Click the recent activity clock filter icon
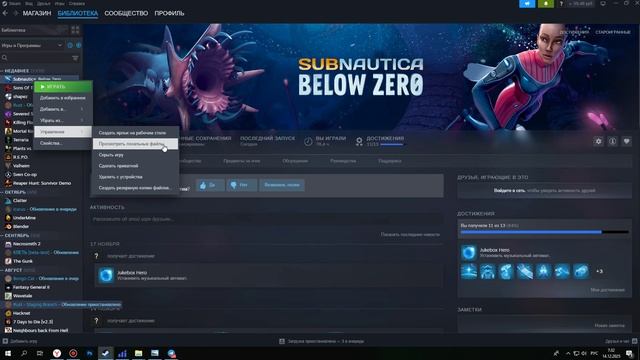 pos(70,45)
